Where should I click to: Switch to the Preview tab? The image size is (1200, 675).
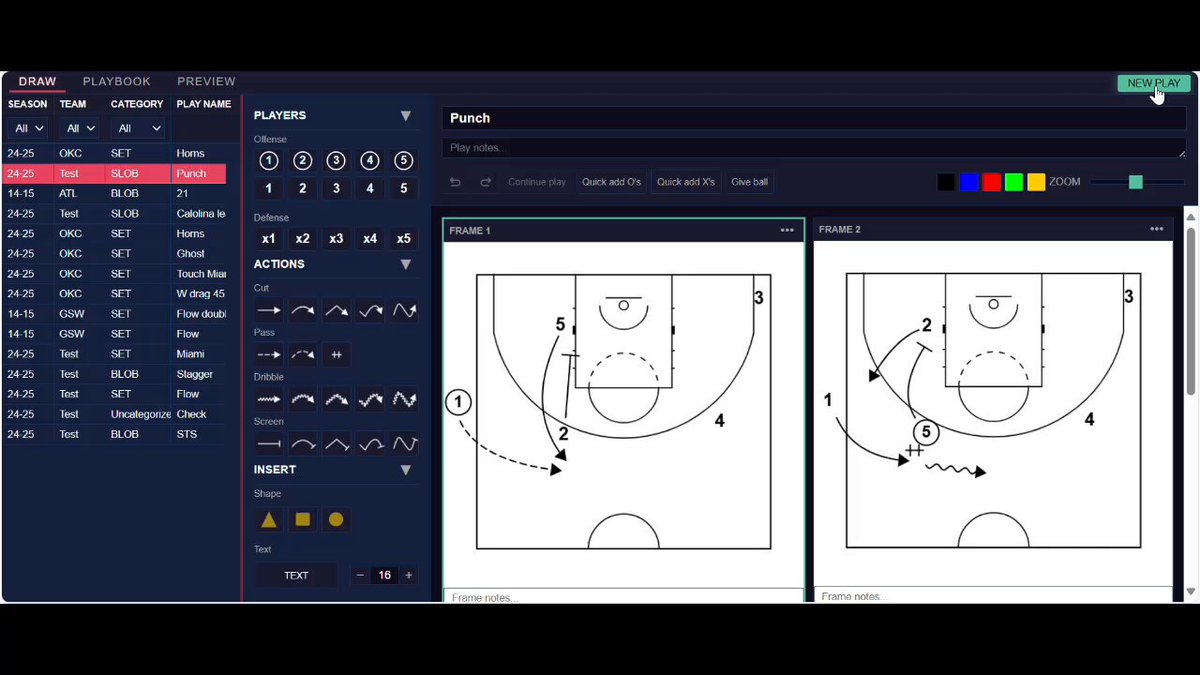coord(206,81)
